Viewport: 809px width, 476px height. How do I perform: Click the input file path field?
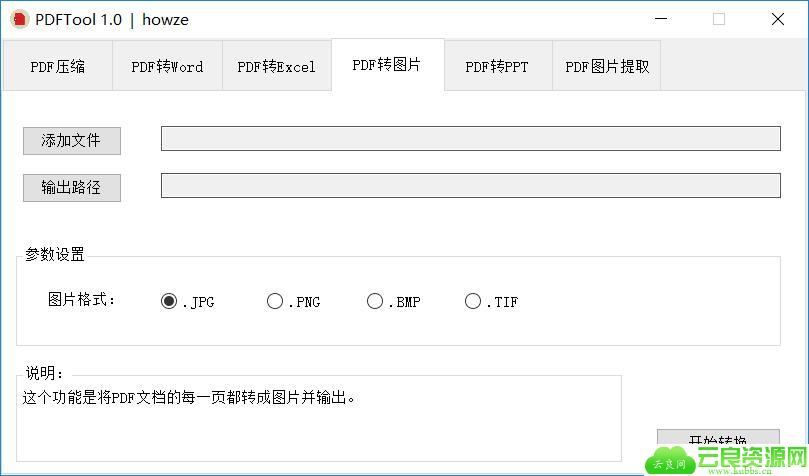click(470, 139)
